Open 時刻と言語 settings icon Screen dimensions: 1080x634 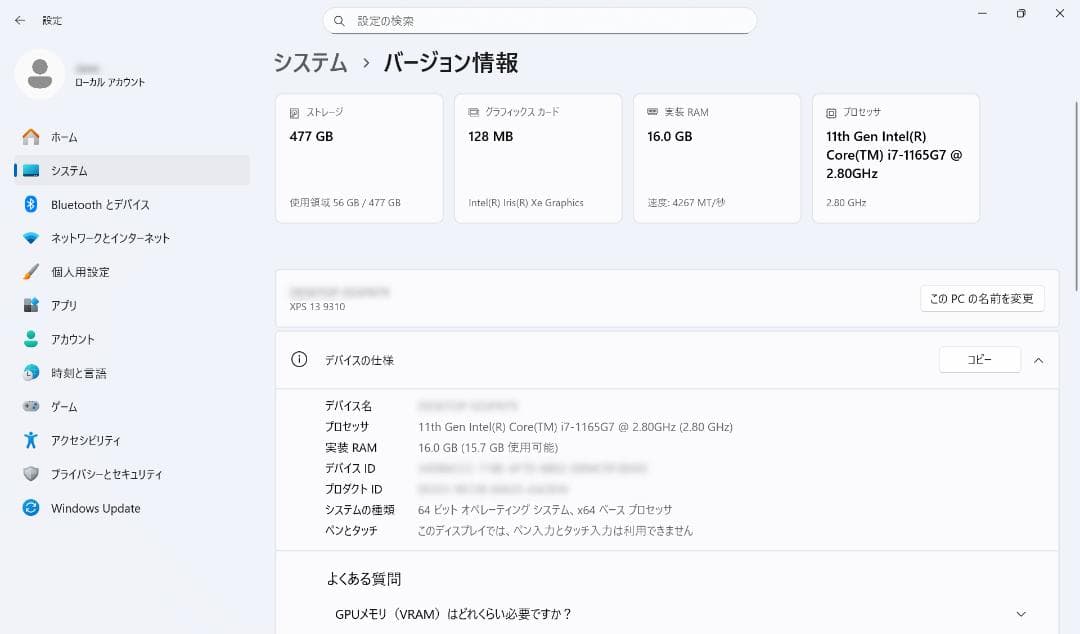(x=31, y=372)
